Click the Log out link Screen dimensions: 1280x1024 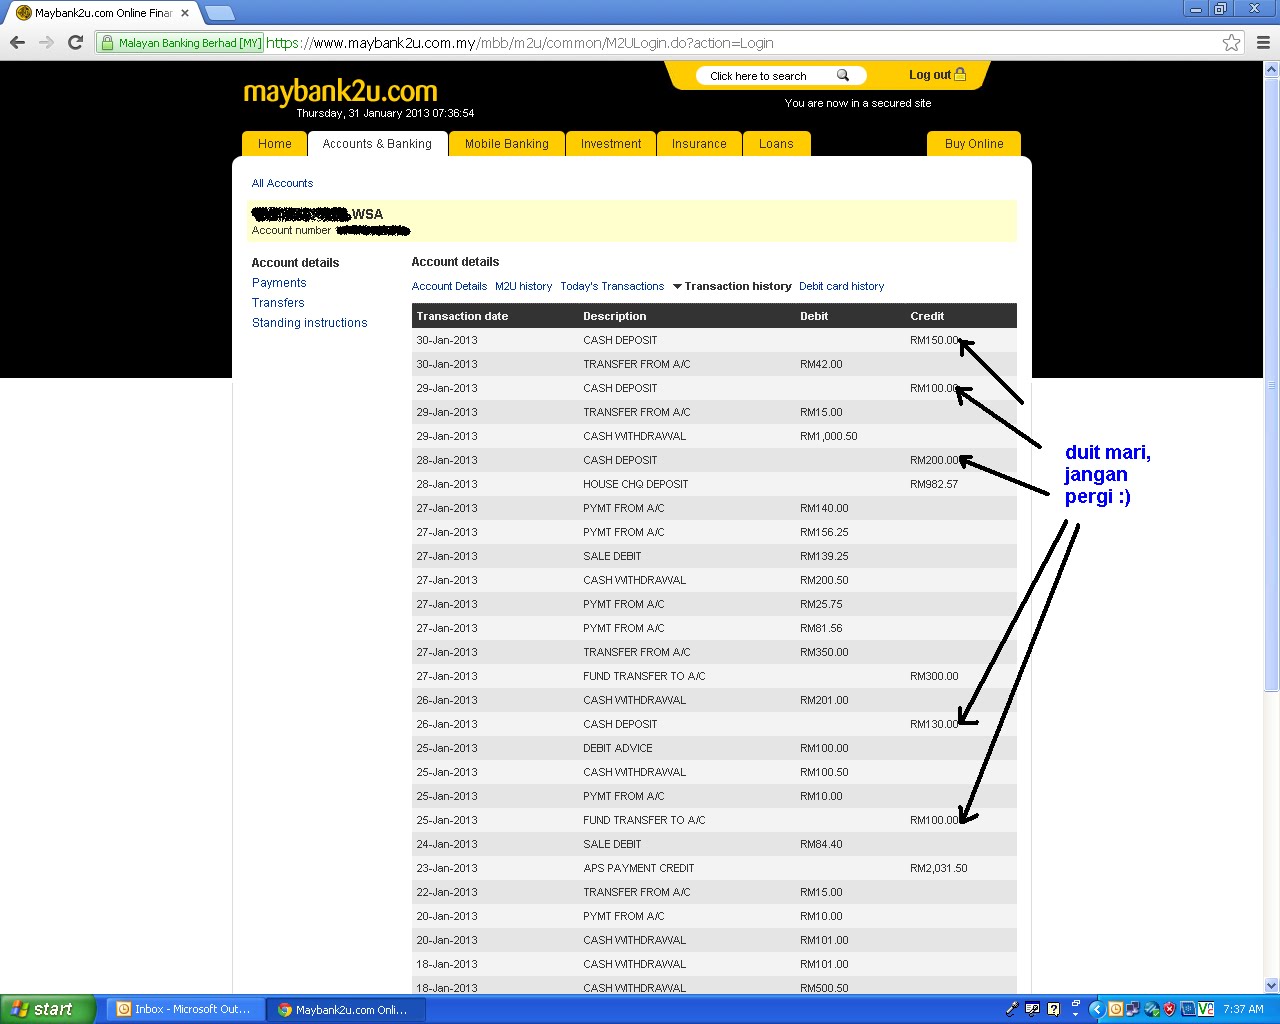[x=929, y=75]
